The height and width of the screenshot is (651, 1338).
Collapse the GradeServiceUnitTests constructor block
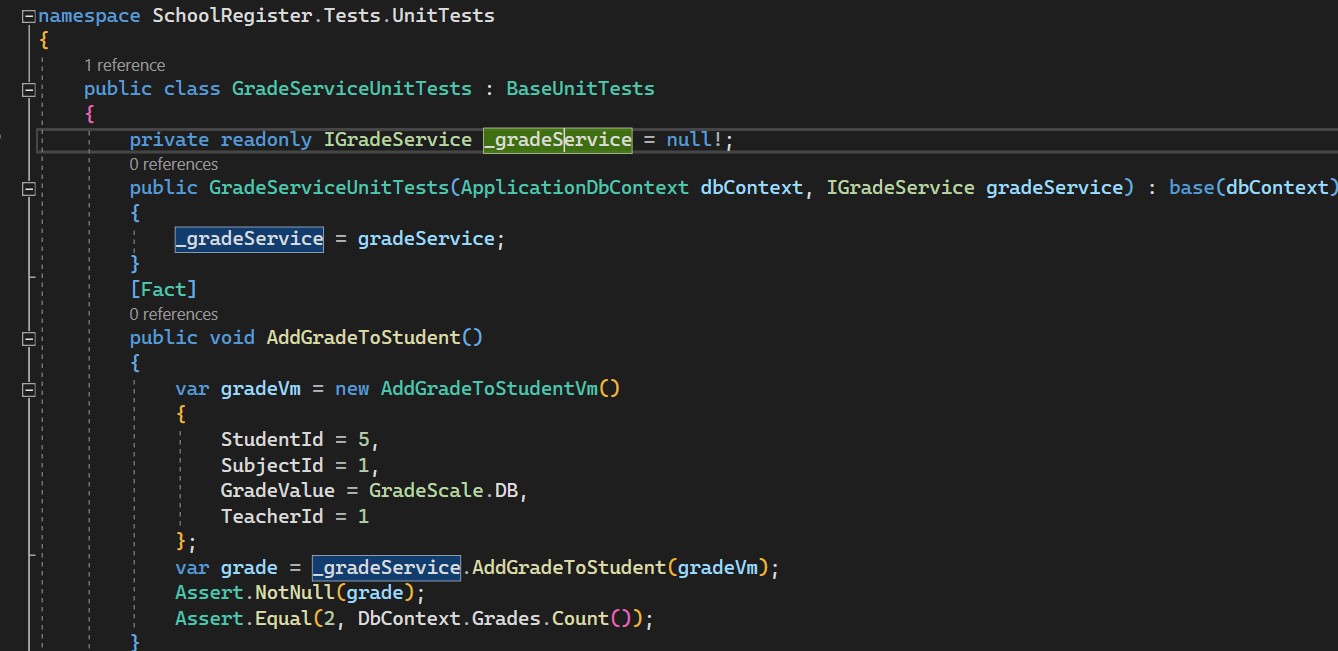click(28, 189)
